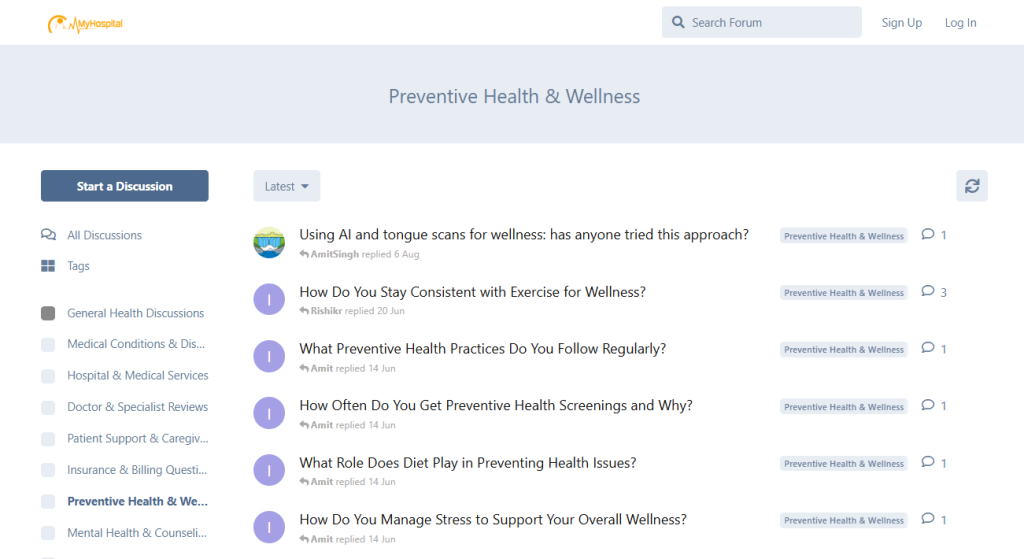Open the Latest sort dropdown
Screen dimensions: 1024x559
pos(286,186)
